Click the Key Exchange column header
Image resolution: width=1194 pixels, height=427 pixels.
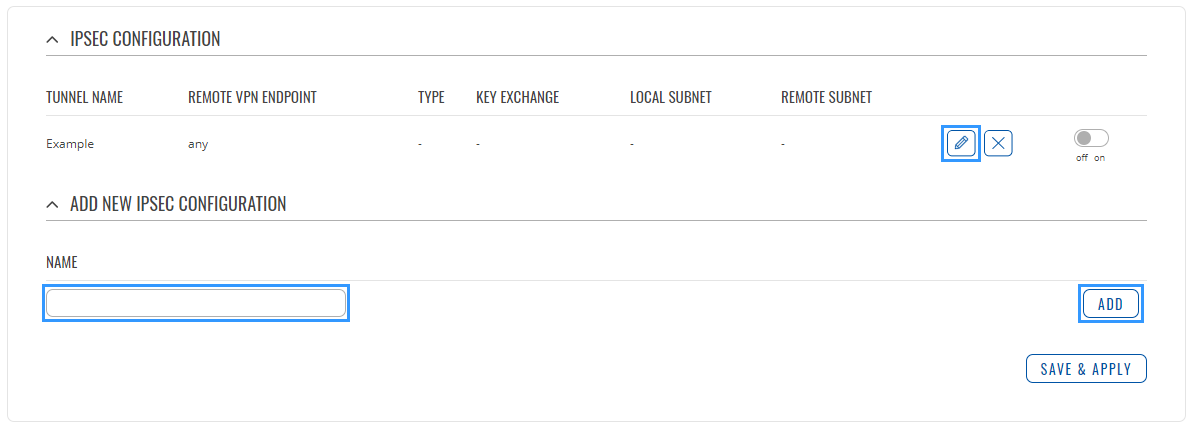[x=517, y=98]
